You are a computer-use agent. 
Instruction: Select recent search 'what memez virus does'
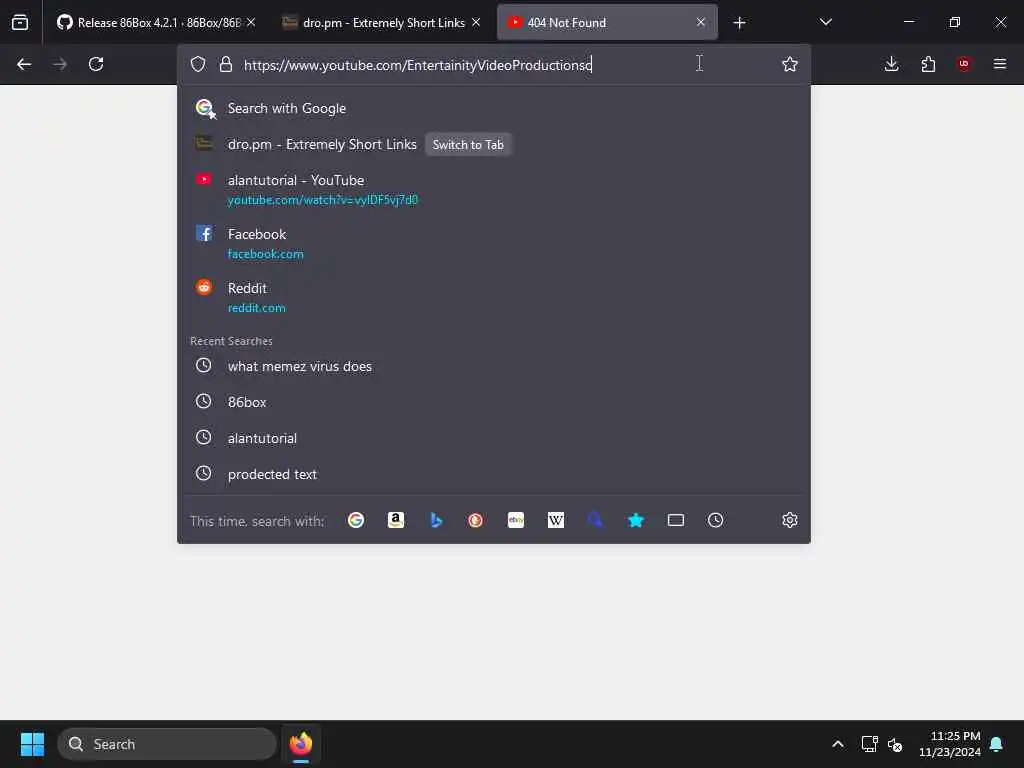point(494,366)
